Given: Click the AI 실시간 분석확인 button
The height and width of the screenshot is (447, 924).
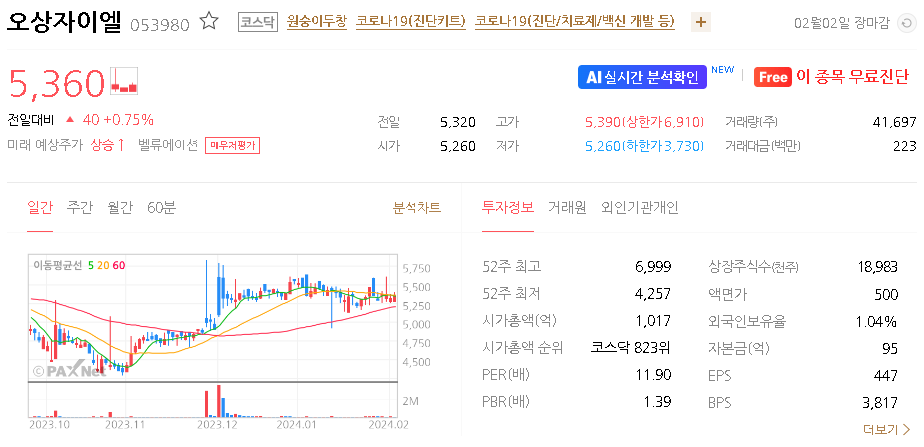Looking at the screenshot, I should (x=642, y=77).
